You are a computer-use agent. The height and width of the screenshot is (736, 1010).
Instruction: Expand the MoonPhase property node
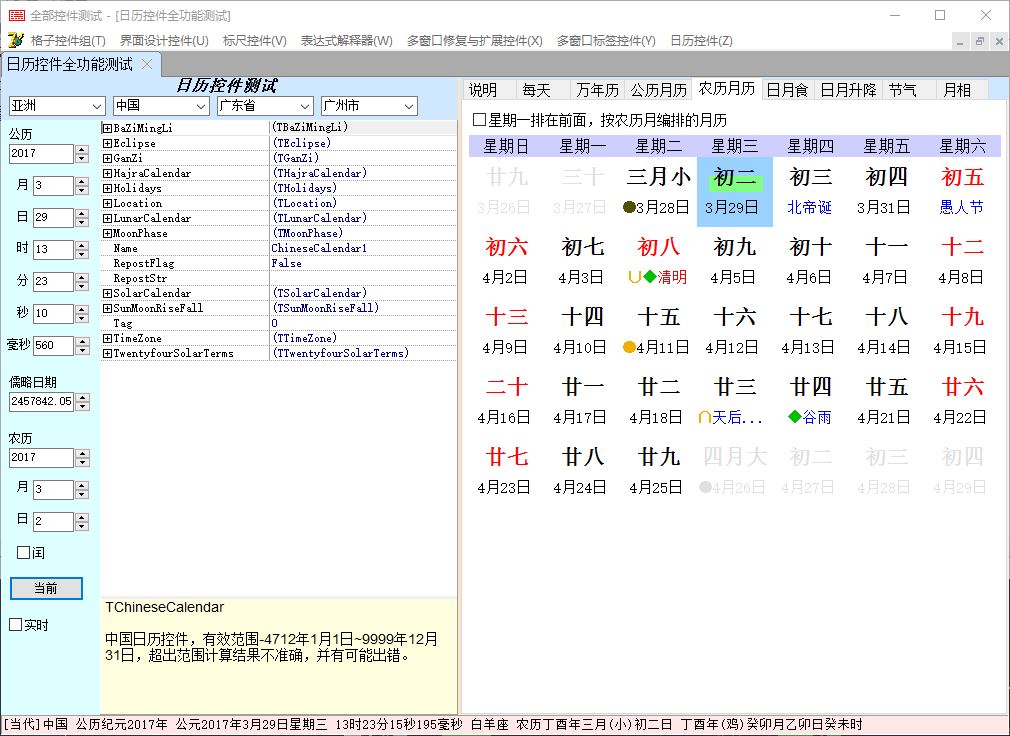(x=108, y=233)
